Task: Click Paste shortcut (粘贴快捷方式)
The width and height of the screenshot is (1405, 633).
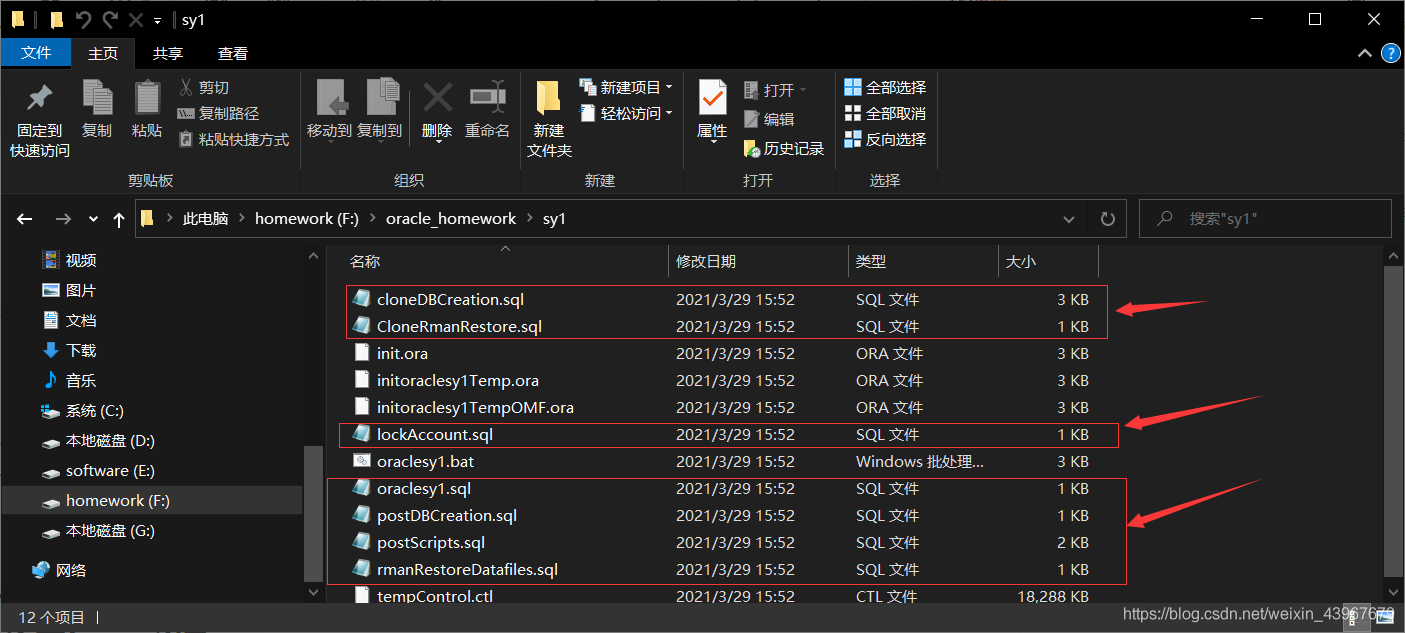Action: point(233,140)
